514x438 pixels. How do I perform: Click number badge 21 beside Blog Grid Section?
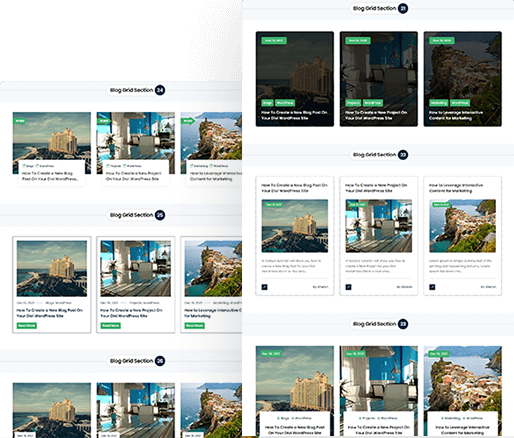tap(403, 8)
